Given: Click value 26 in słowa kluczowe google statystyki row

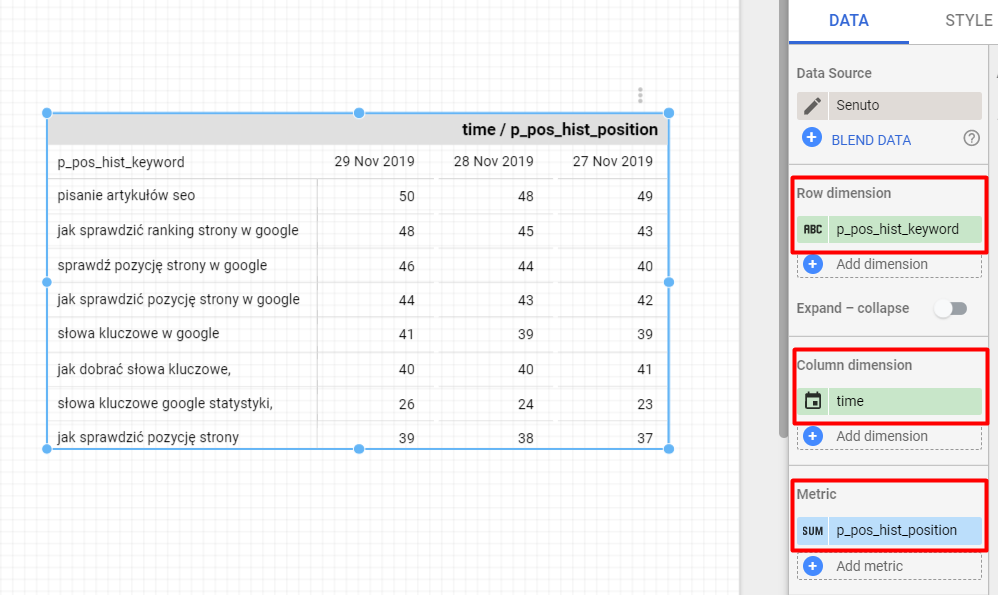Looking at the screenshot, I should tap(407, 404).
